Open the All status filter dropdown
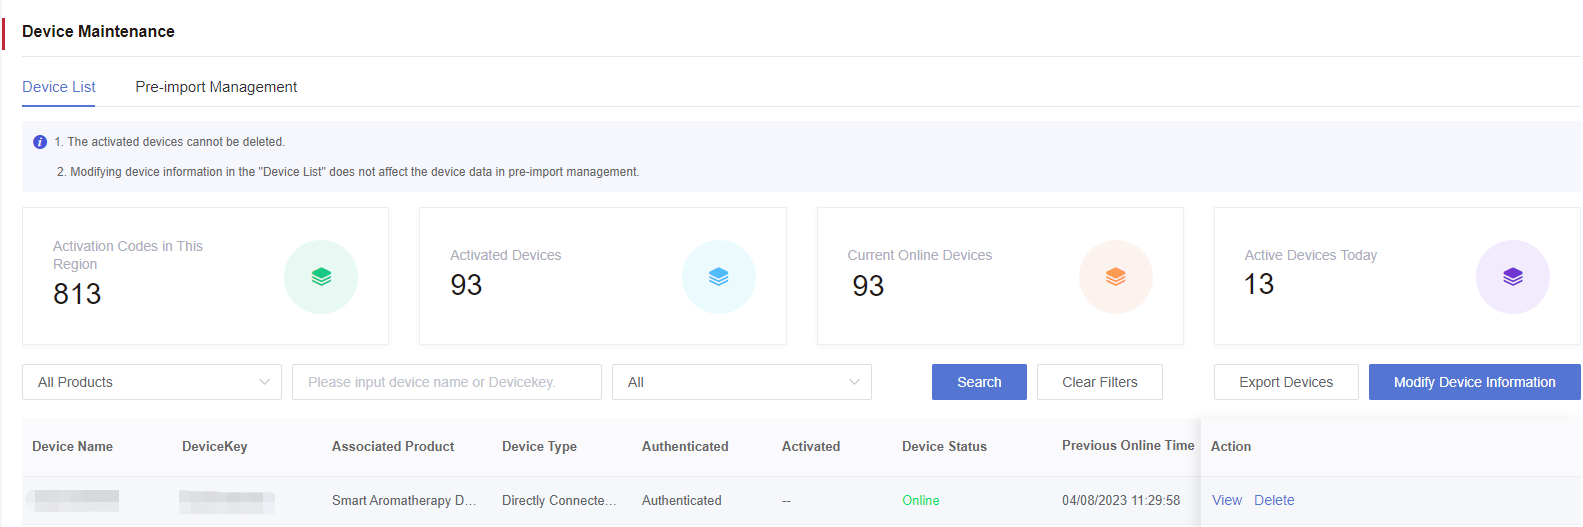Viewport: 1583px width, 527px height. click(x=742, y=382)
